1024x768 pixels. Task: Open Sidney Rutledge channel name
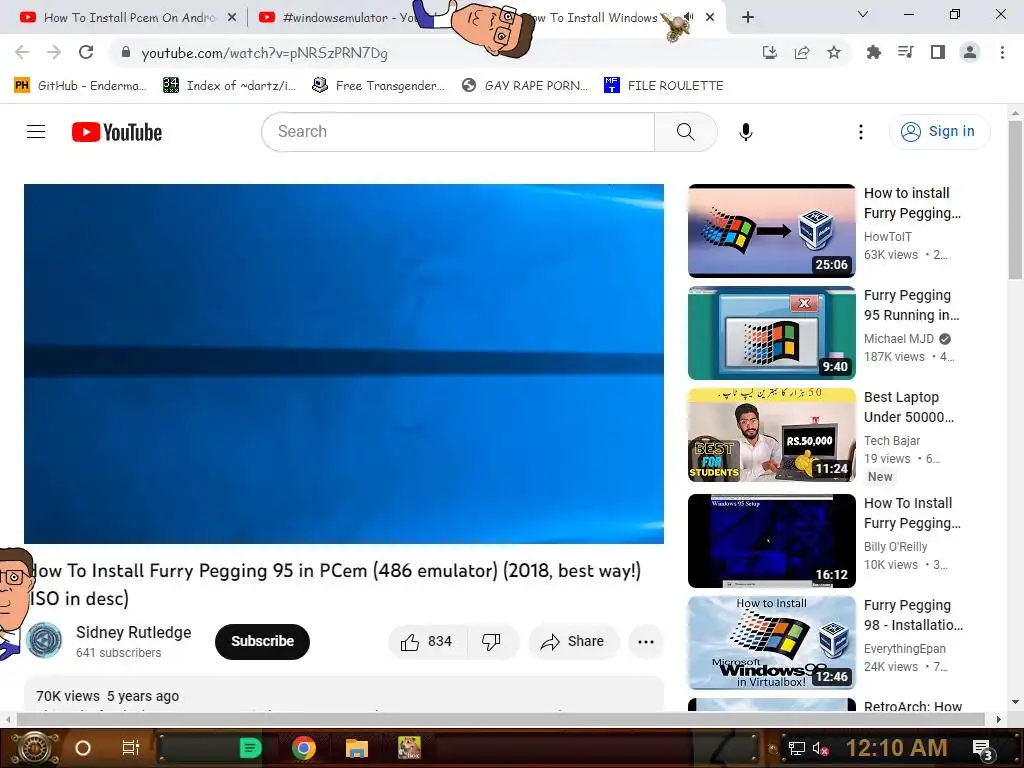pyautogui.click(x=133, y=632)
